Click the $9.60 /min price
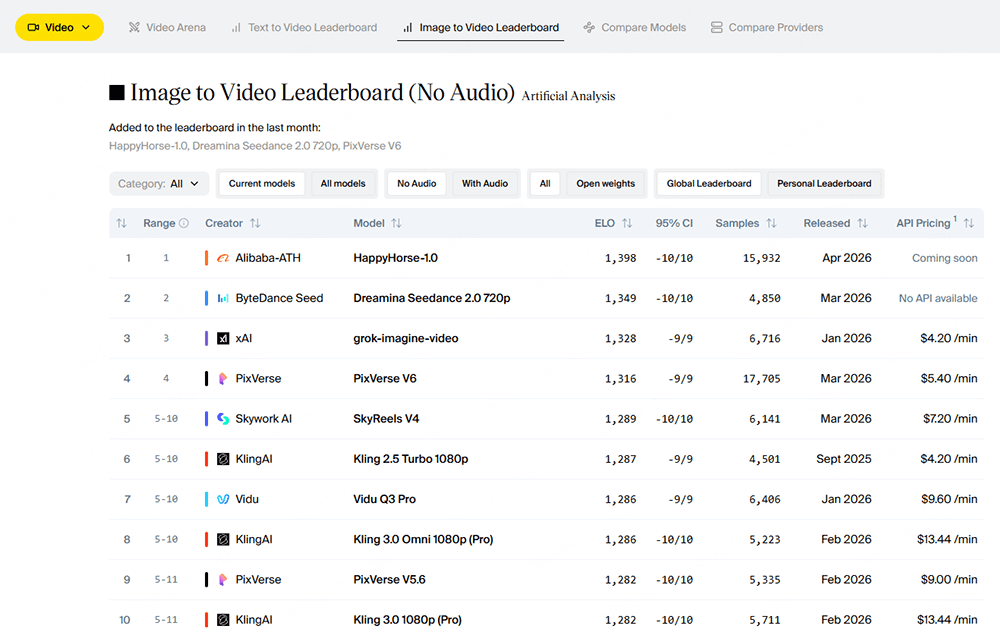1000x632 pixels. (949, 499)
